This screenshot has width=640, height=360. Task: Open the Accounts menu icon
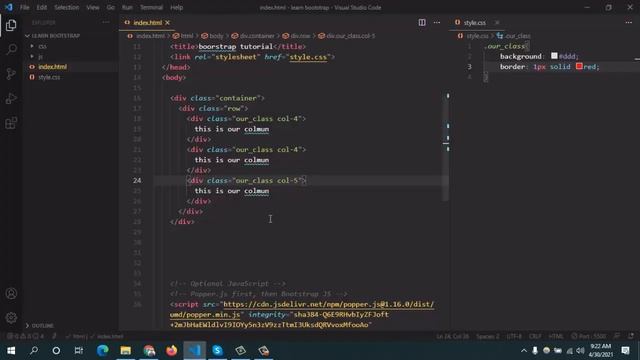tap(11, 293)
